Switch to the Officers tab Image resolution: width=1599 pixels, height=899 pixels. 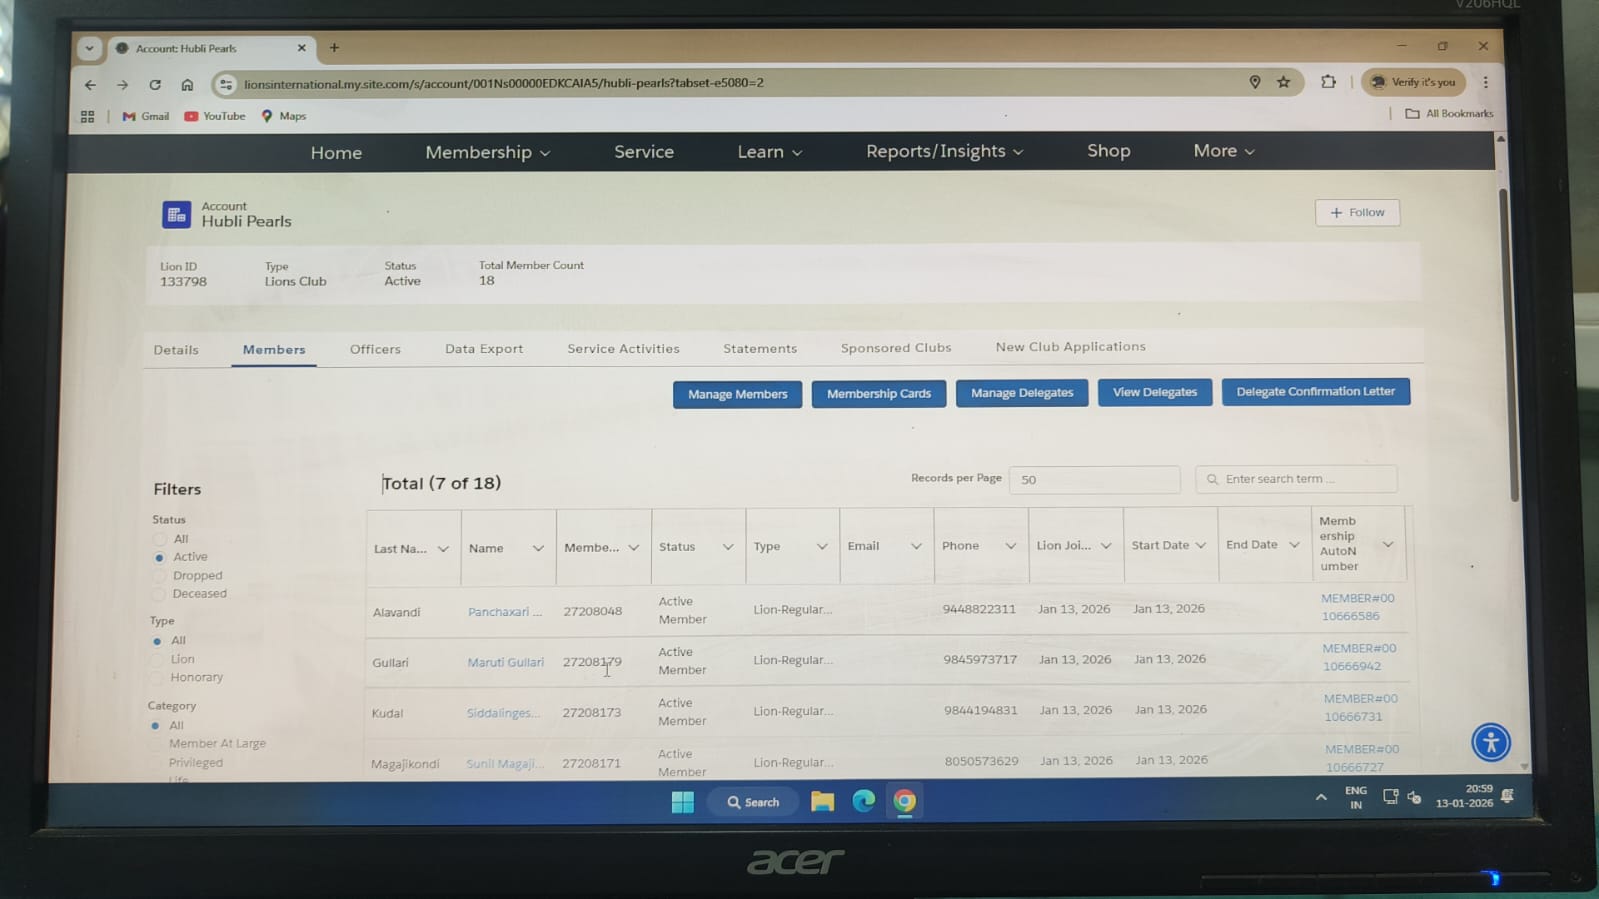(375, 349)
